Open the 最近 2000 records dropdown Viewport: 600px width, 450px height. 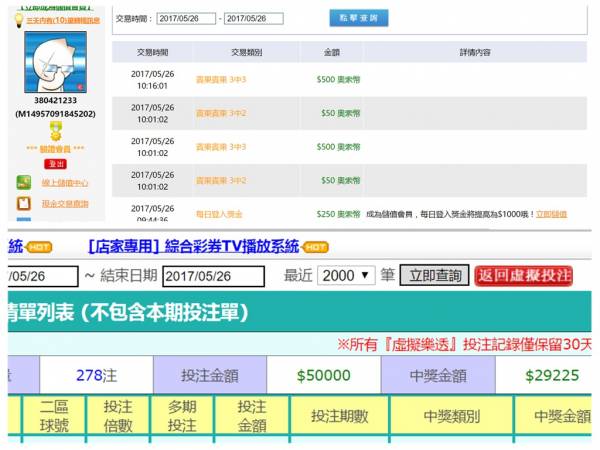tap(346, 275)
